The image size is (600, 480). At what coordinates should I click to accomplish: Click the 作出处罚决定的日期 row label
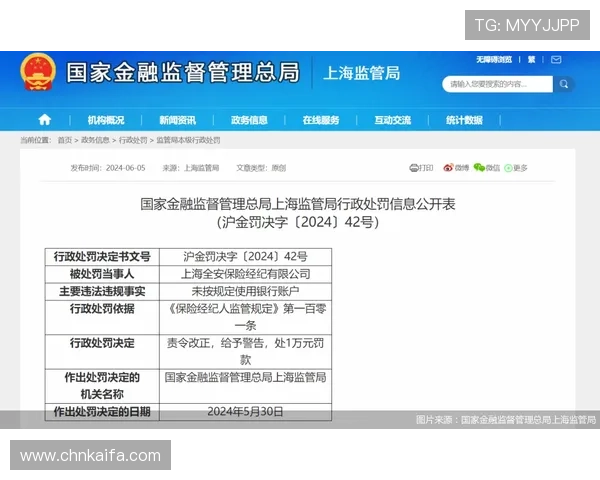(x=102, y=412)
